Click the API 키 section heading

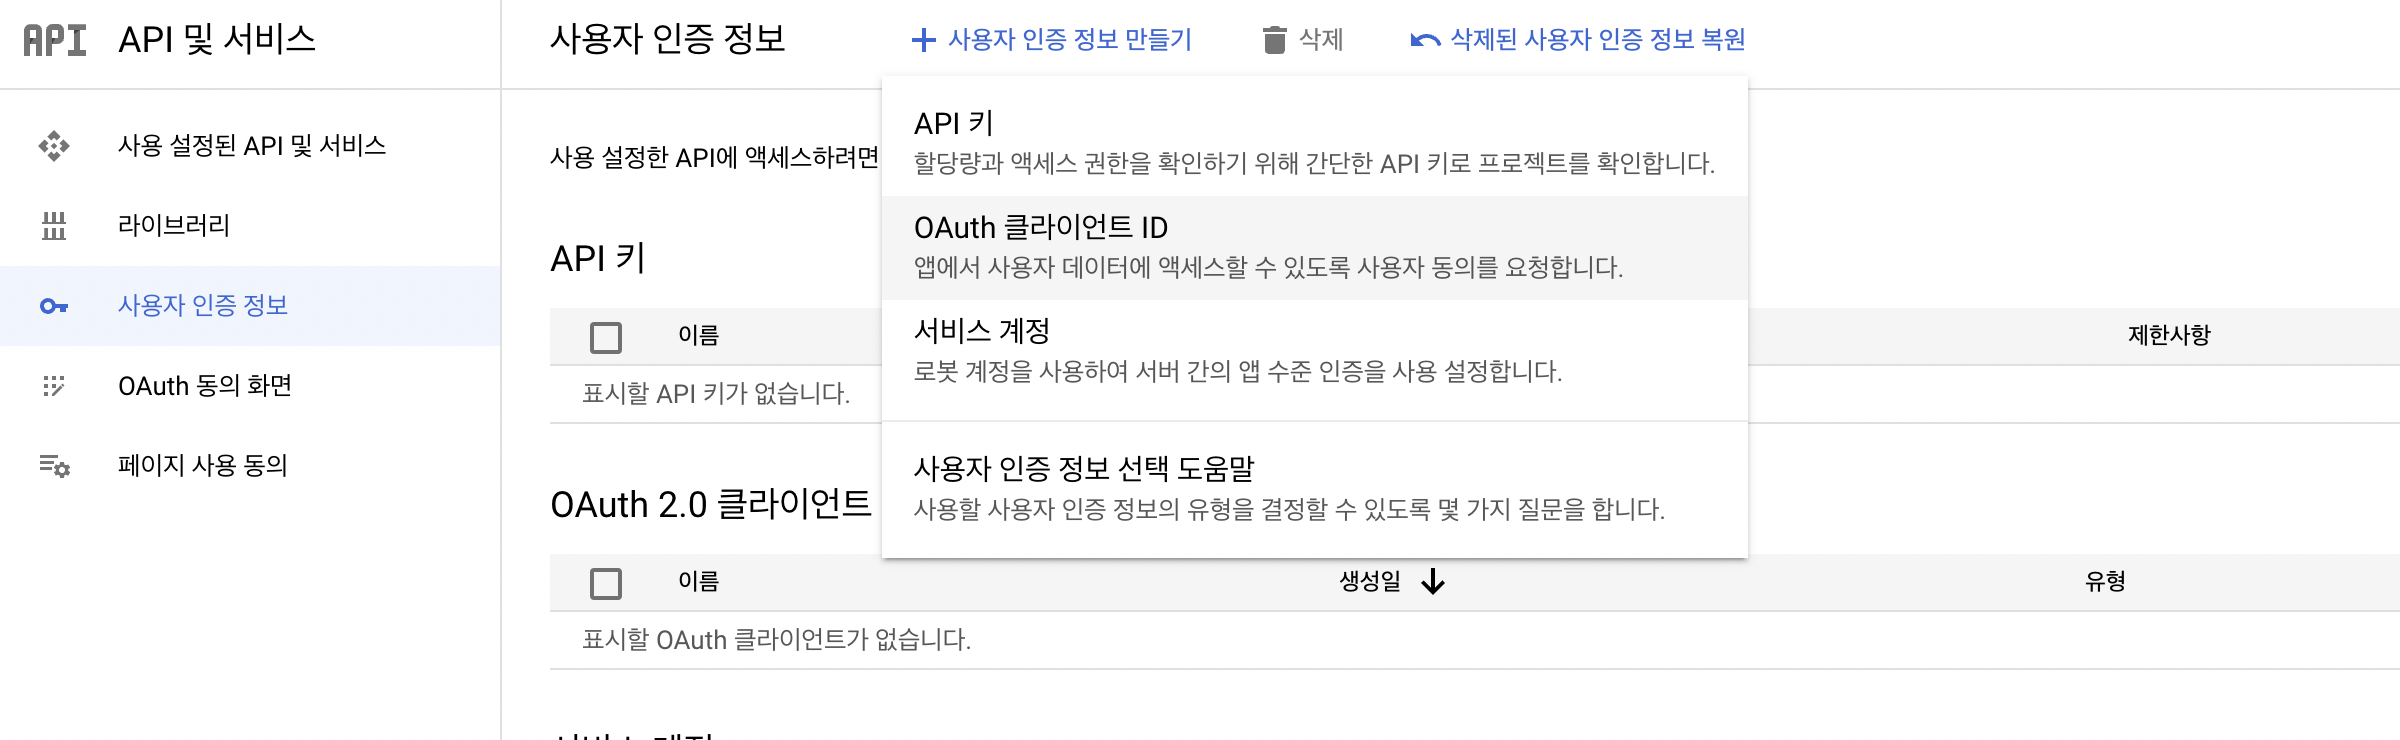tap(598, 259)
